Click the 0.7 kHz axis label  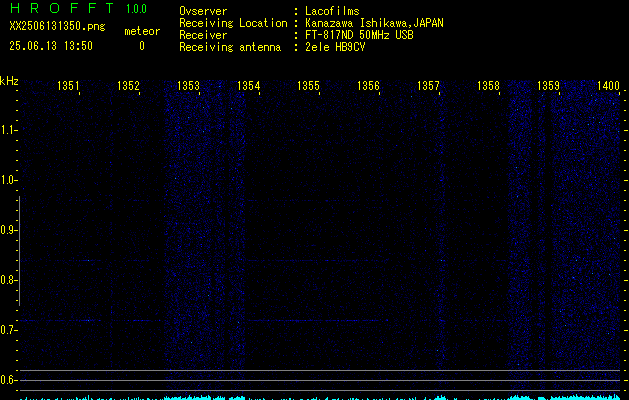7,330
